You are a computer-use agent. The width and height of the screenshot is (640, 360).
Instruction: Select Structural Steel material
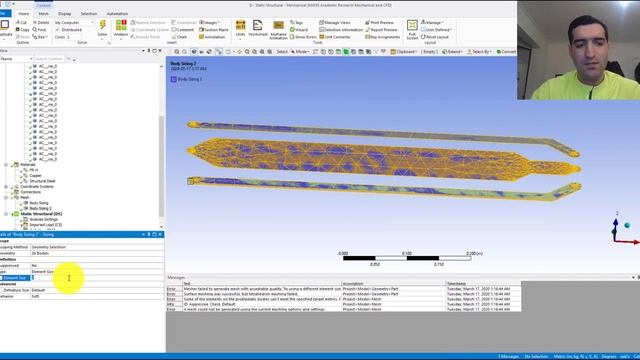tap(42, 181)
